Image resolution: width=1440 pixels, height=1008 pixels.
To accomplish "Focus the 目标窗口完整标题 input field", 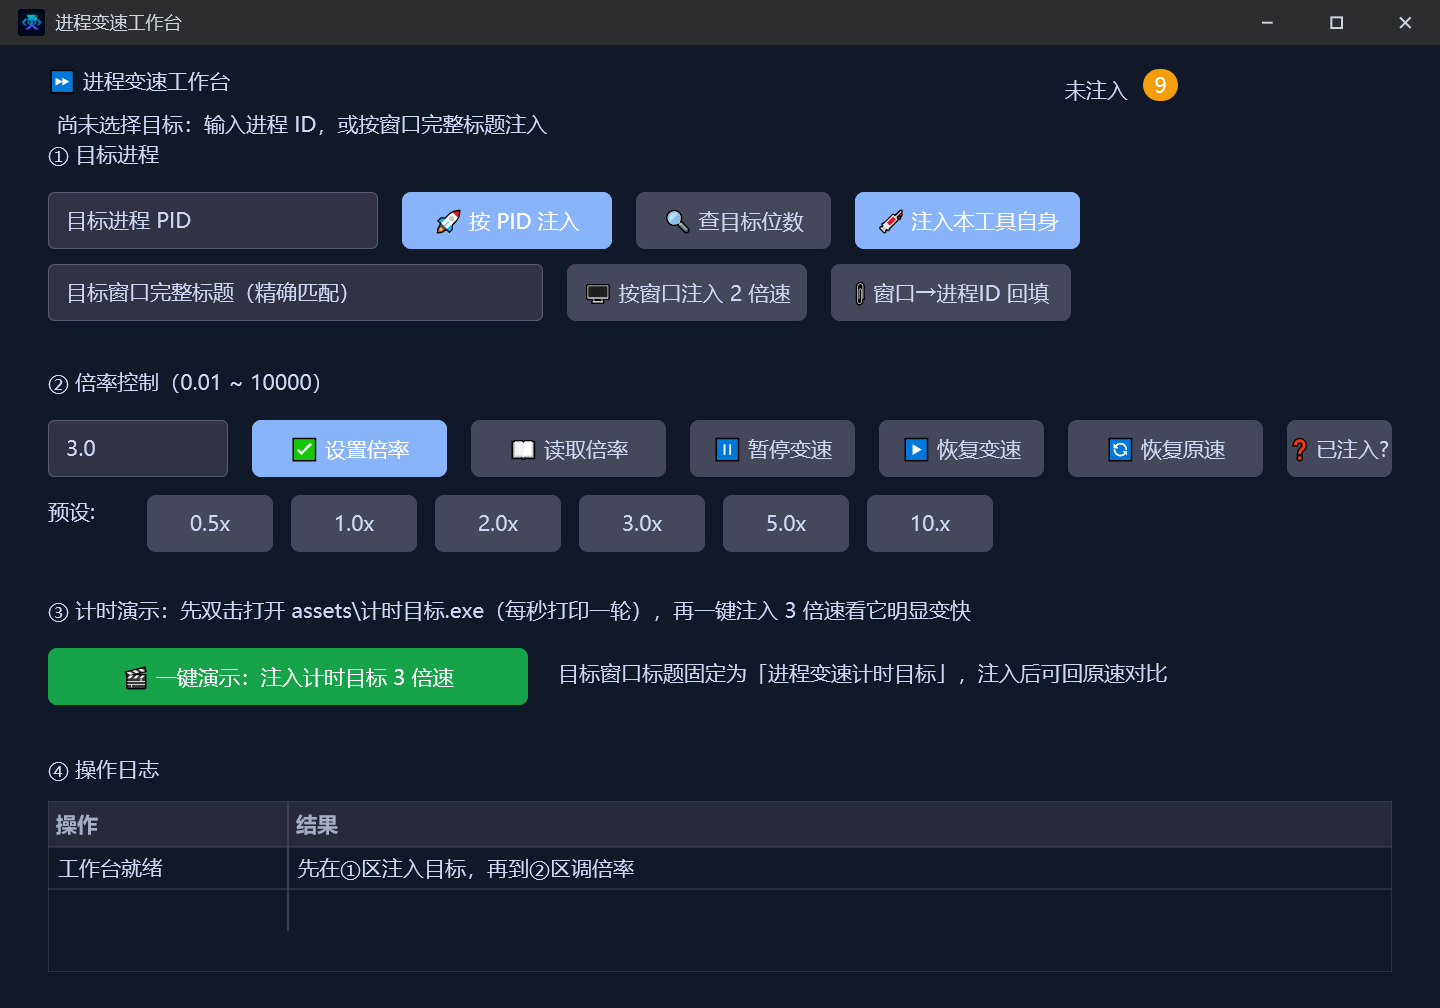I will (x=295, y=292).
